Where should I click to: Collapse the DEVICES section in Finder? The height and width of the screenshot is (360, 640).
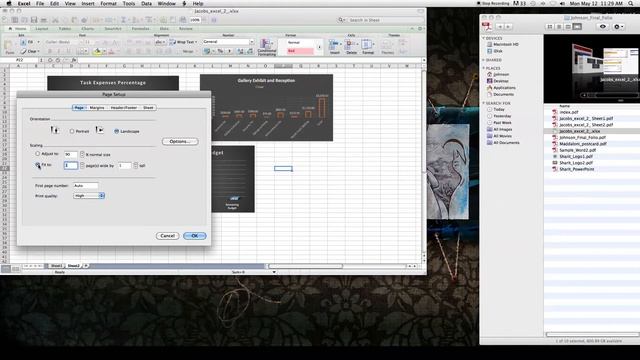pos(484,38)
